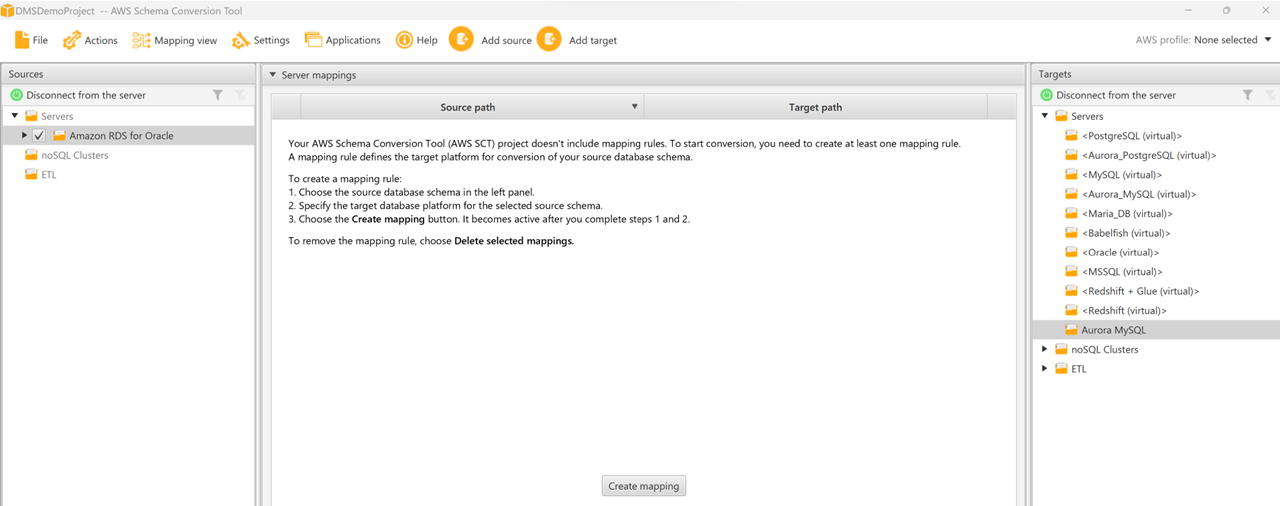Open the Help menu

click(416, 40)
